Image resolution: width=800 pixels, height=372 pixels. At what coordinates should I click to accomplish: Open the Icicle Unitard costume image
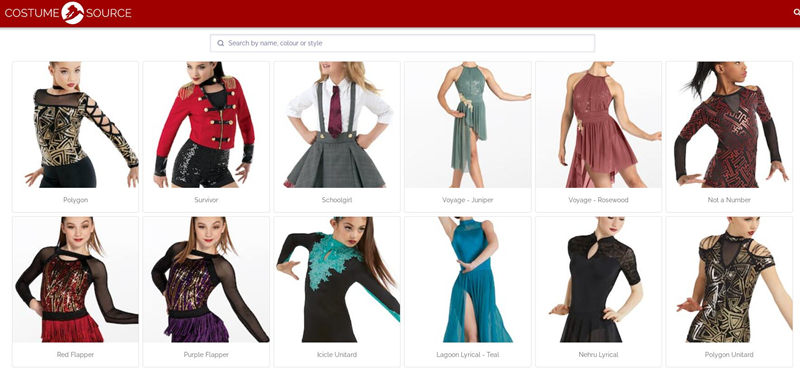click(x=337, y=280)
